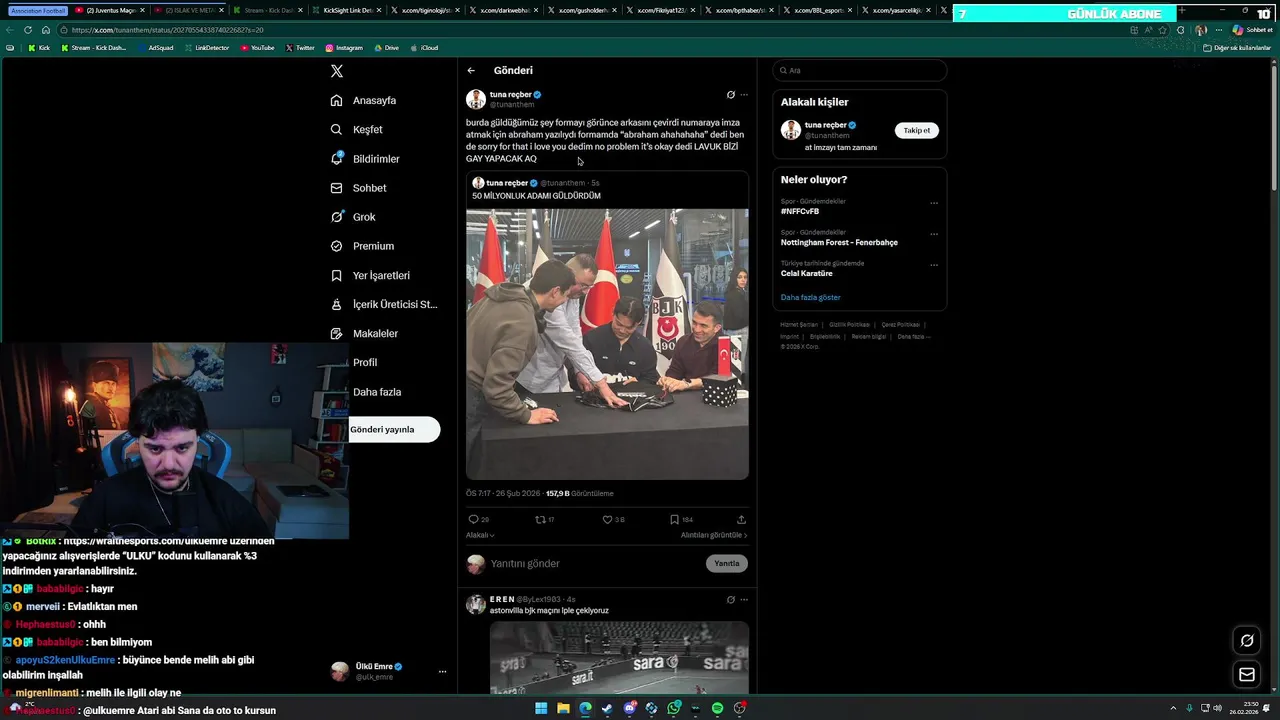Open Premium in the sidebar

click(x=362, y=246)
